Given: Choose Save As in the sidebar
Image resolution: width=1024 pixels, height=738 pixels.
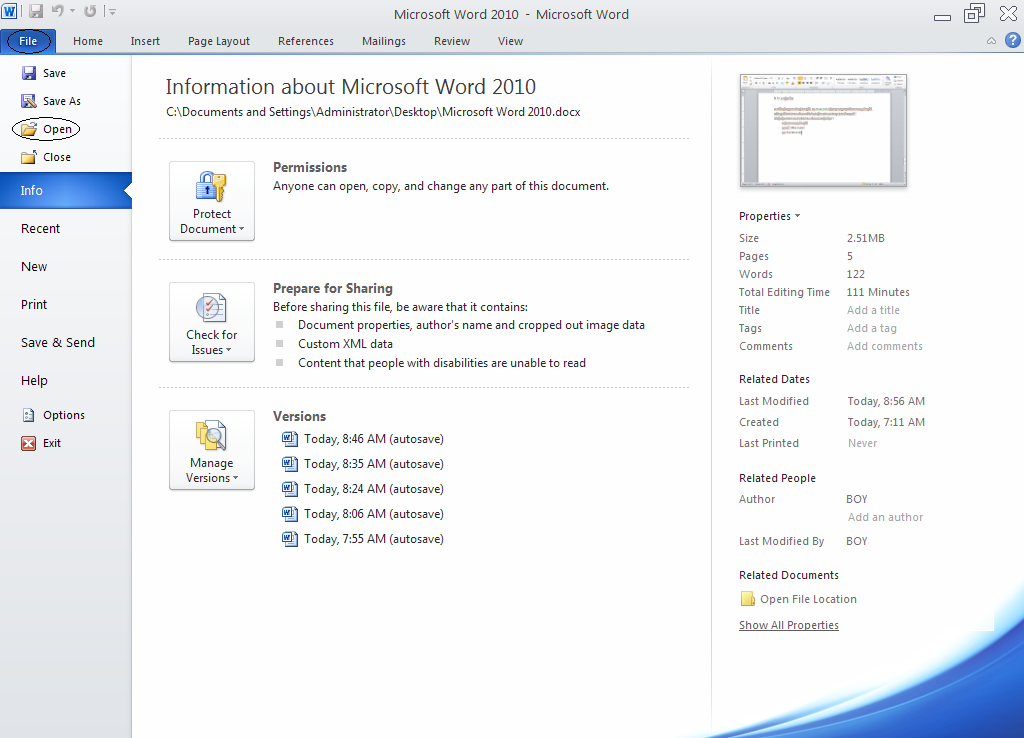Looking at the screenshot, I should 51,101.
